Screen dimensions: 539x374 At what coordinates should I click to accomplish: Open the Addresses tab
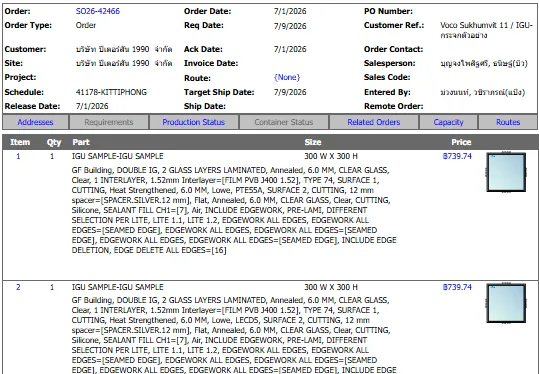35,122
